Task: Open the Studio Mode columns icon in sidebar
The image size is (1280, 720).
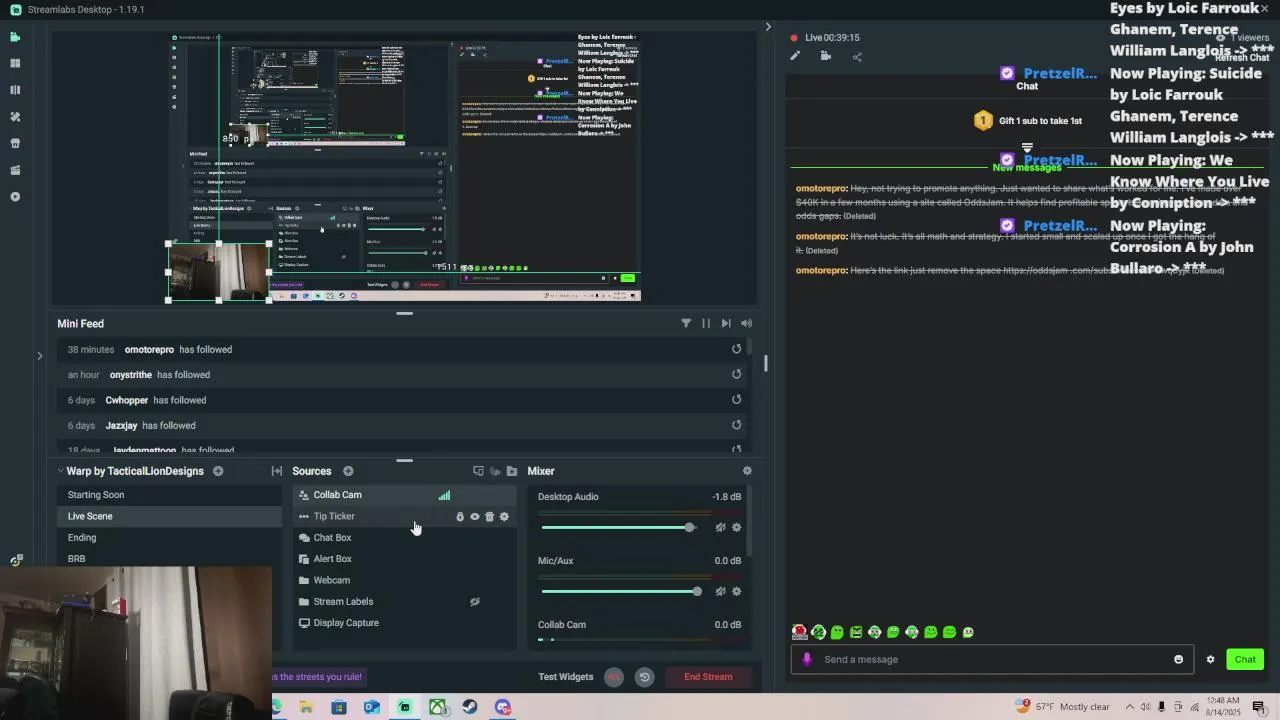Action: click(x=15, y=90)
